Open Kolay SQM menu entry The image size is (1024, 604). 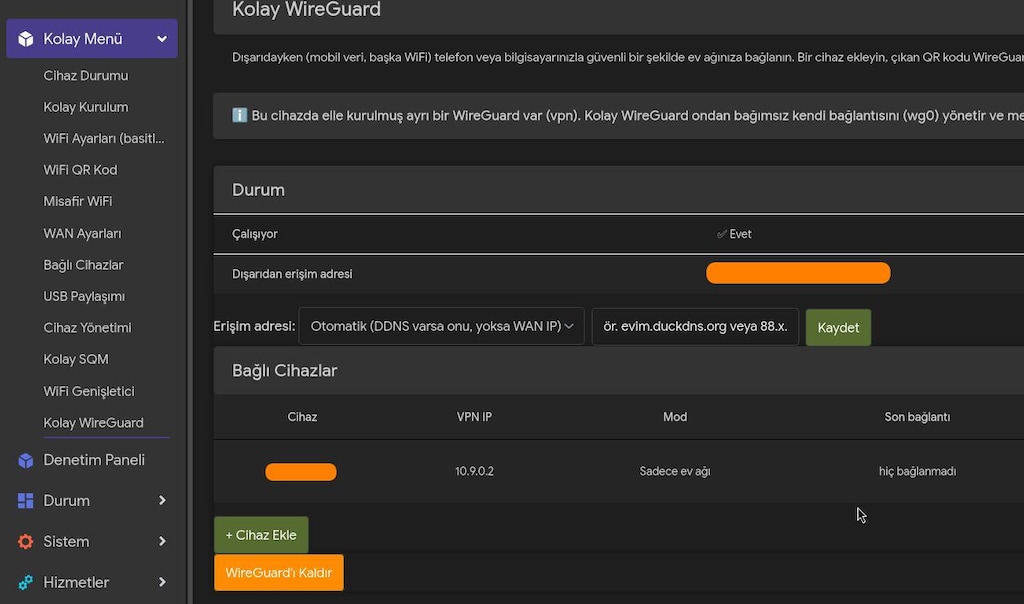point(76,359)
